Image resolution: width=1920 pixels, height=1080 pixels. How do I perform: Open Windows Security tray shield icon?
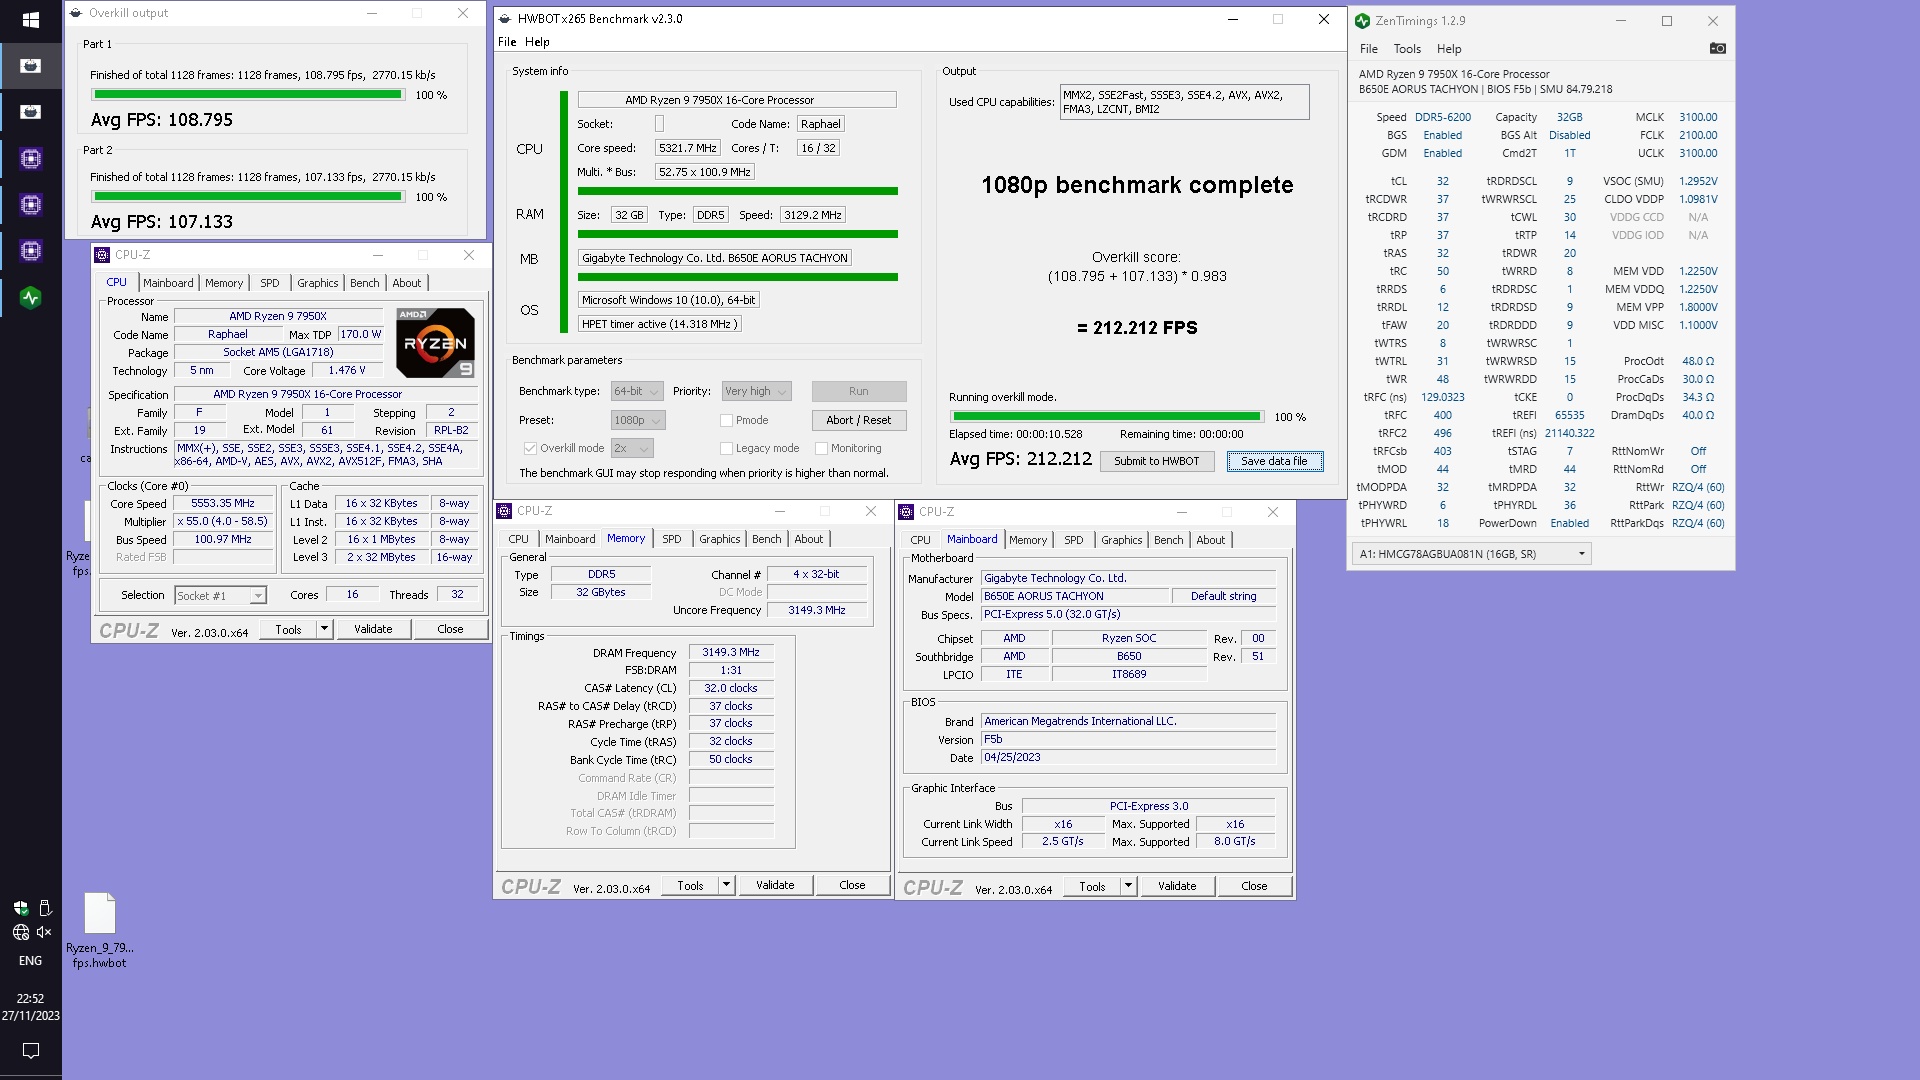point(20,908)
